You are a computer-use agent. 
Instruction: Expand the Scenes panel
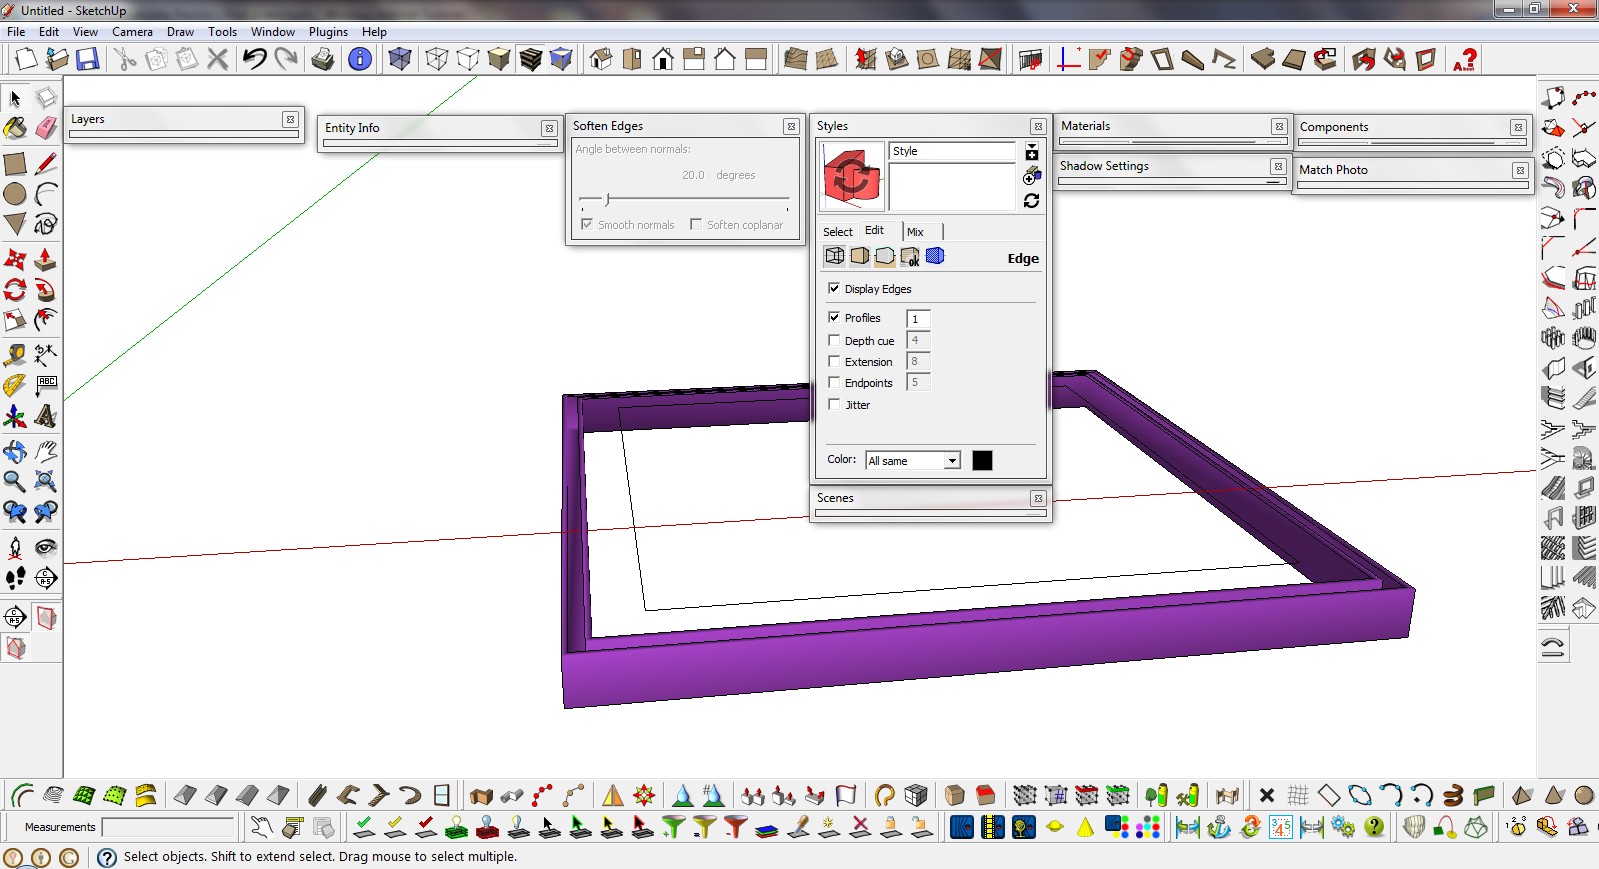(835, 498)
